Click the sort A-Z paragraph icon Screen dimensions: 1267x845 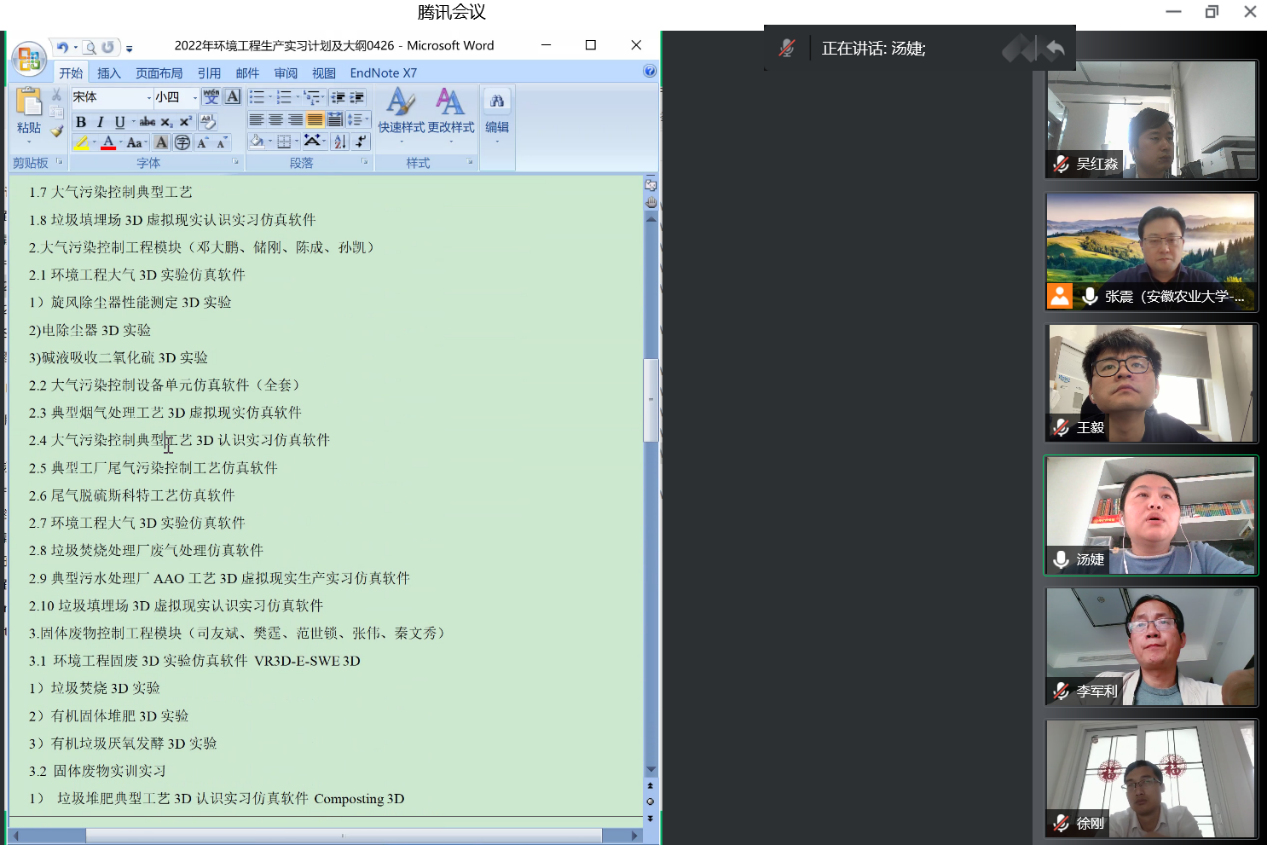click(339, 142)
